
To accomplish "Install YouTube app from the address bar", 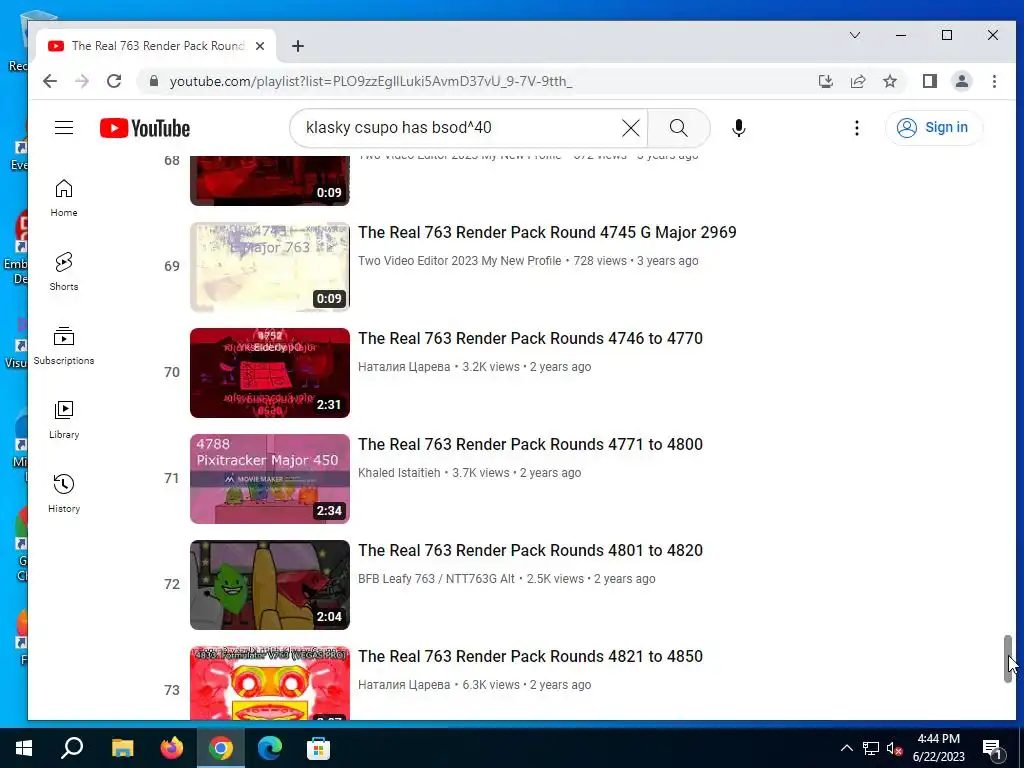I will [825, 81].
